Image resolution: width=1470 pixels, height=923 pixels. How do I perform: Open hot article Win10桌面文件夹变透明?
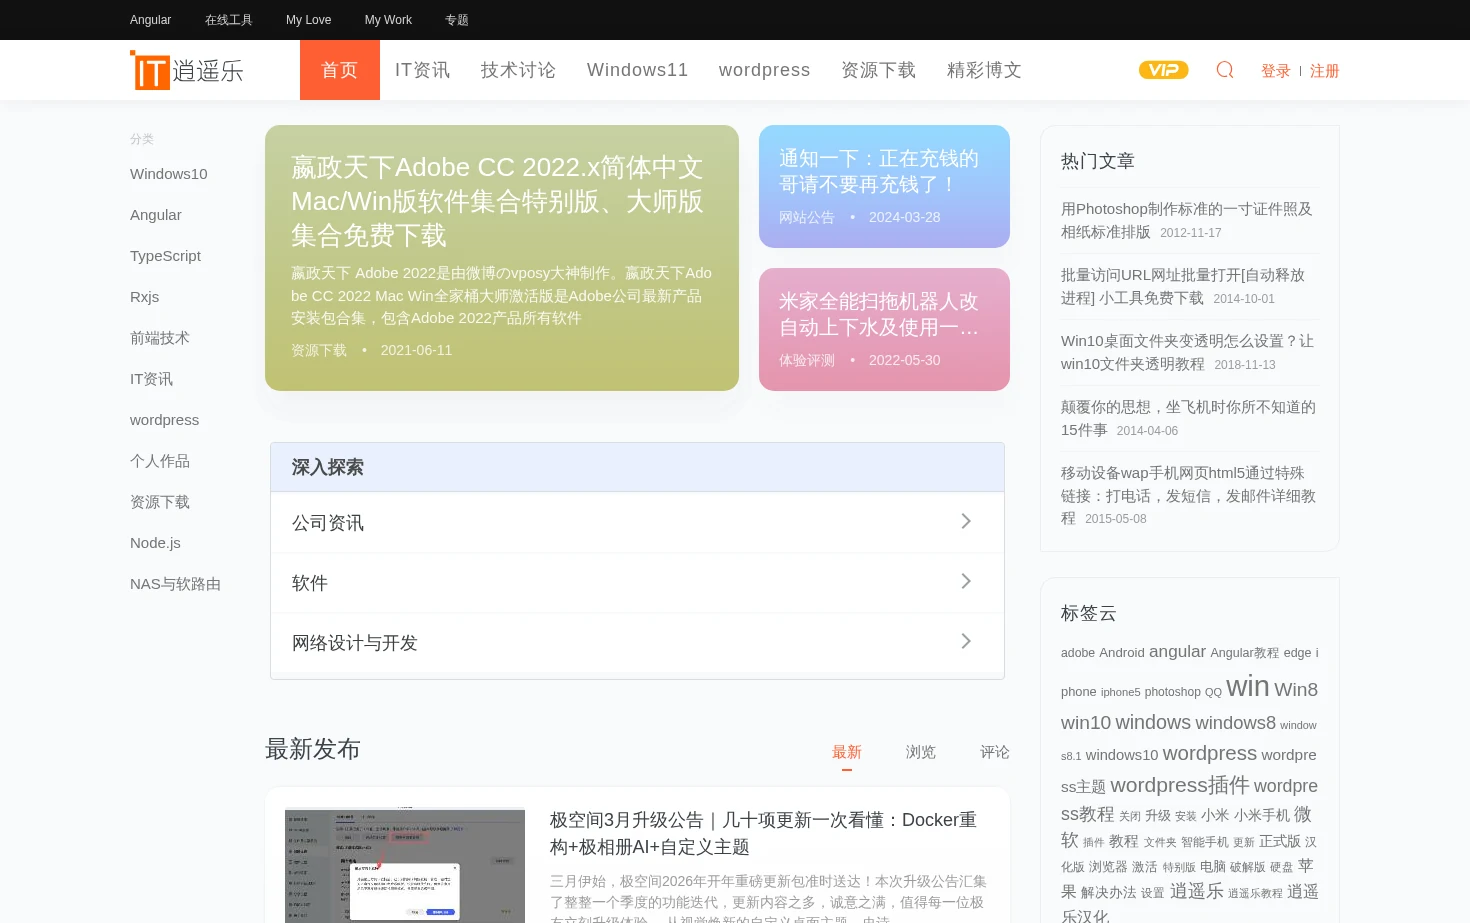[1187, 352]
